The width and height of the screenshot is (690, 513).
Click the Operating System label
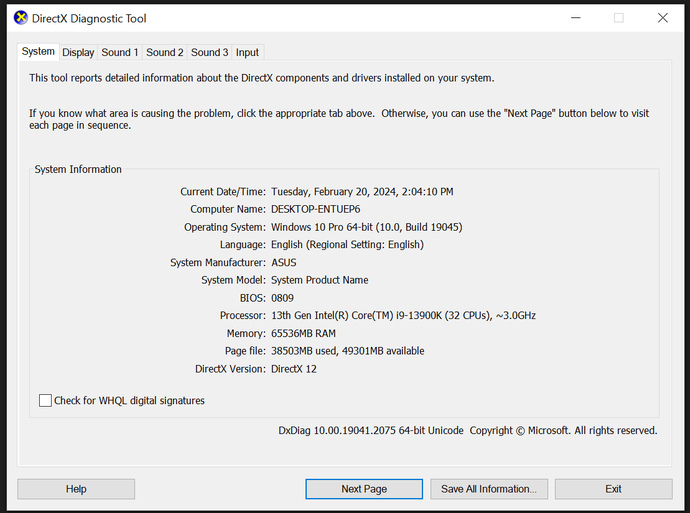pos(225,227)
